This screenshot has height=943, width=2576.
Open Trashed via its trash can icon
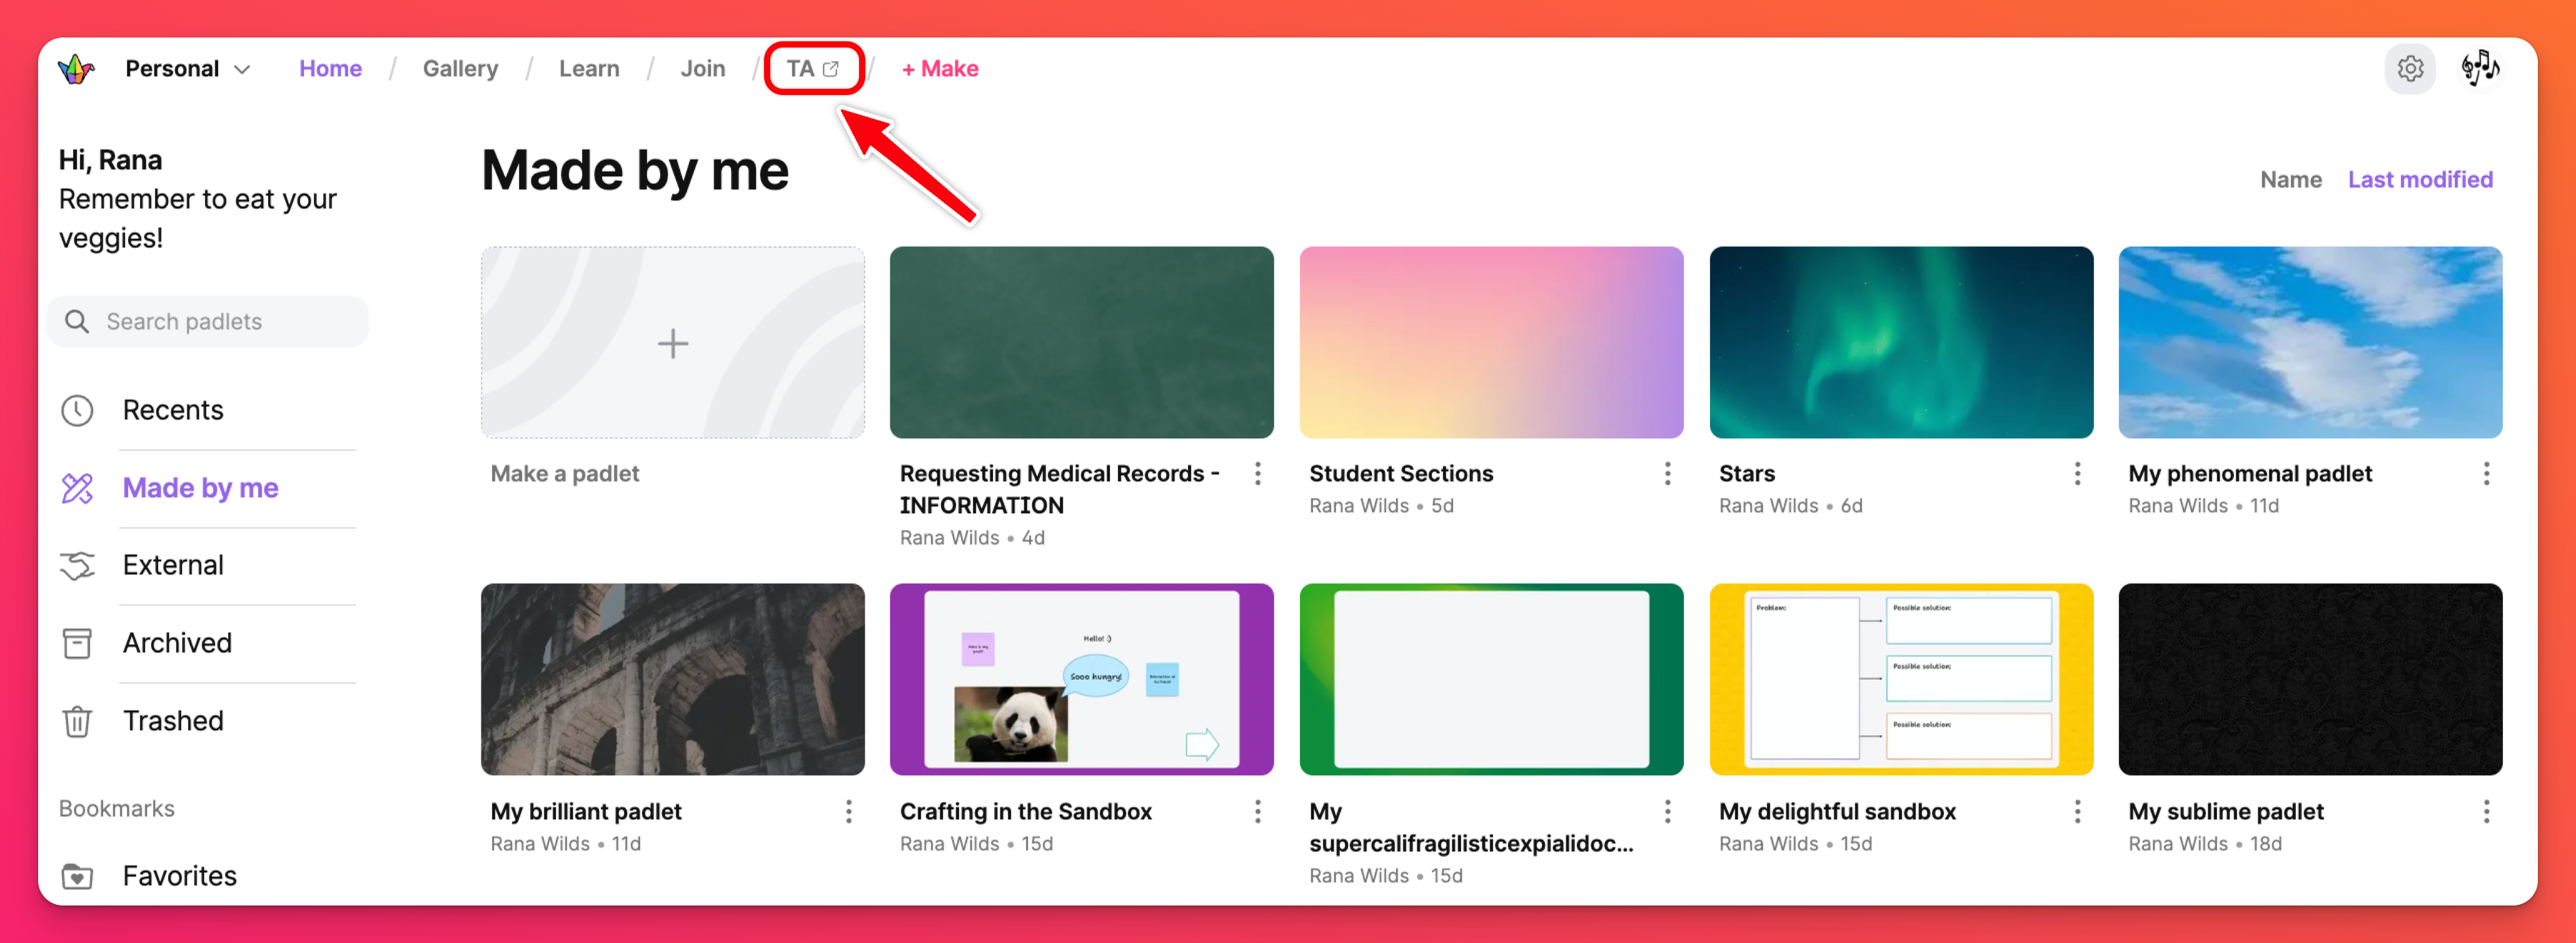(77, 721)
